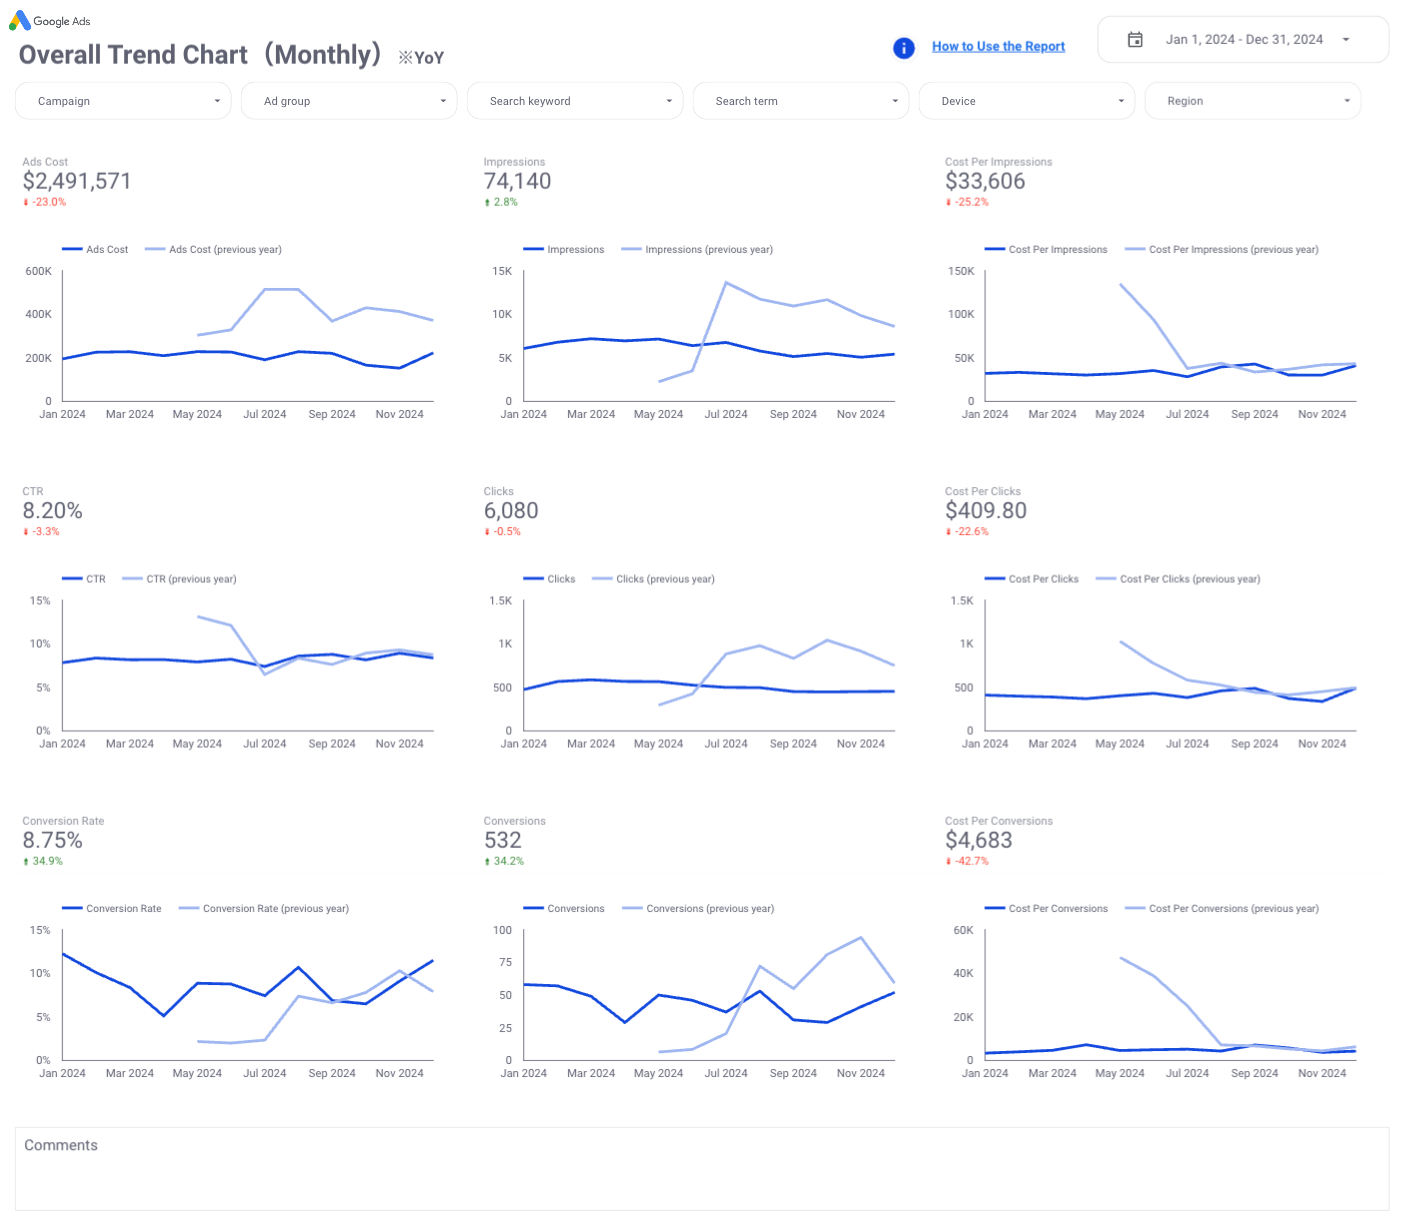Open the How to Use the Report link
Screen dimensions: 1402x1216
point(998,47)
